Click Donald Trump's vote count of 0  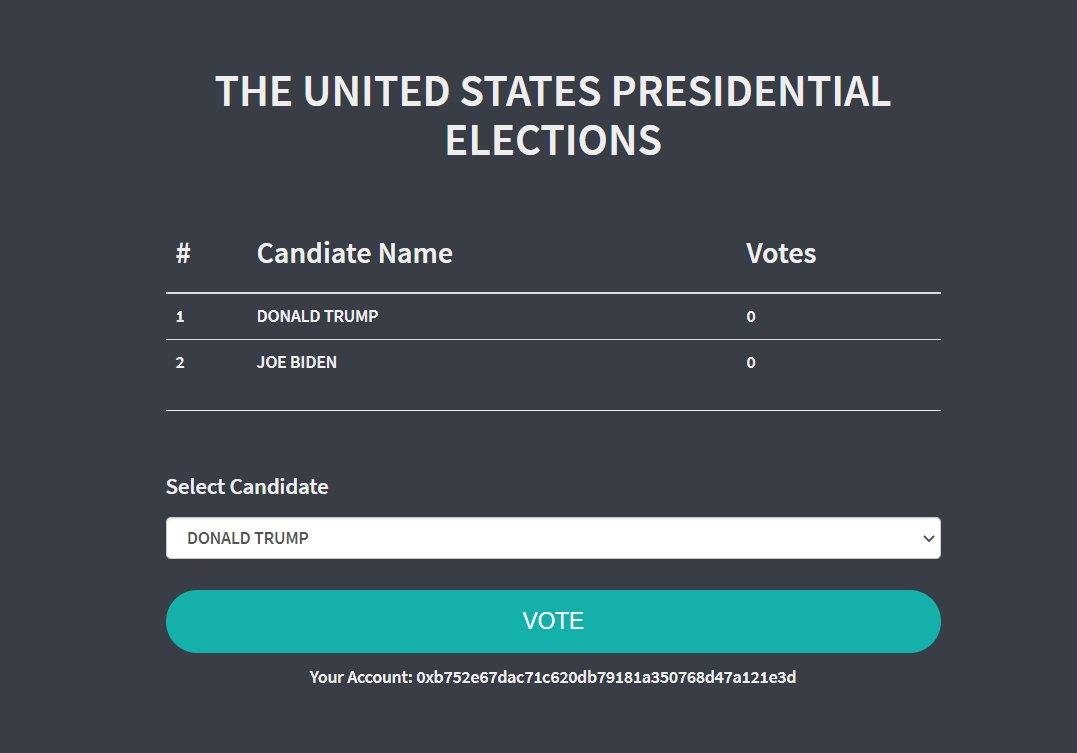[751, 316]
